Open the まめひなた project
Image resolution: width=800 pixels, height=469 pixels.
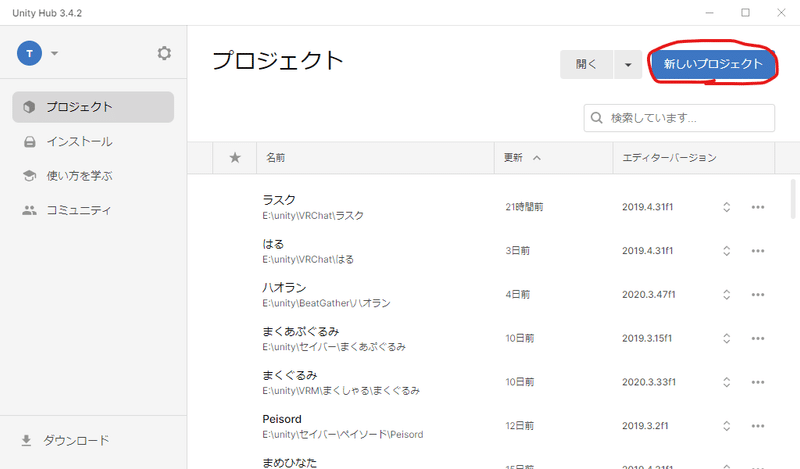pos(289,463)
